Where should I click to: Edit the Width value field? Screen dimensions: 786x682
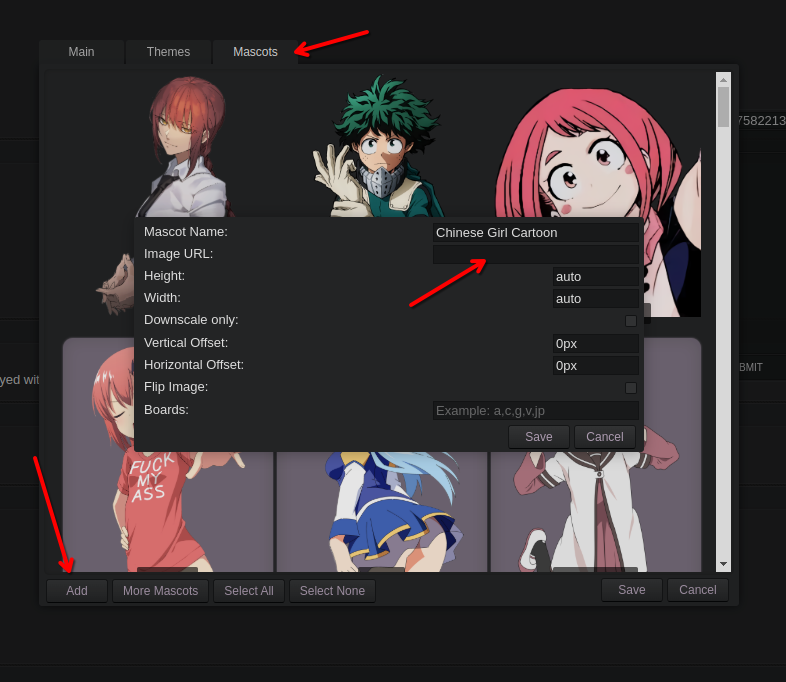tap(596, 299)
